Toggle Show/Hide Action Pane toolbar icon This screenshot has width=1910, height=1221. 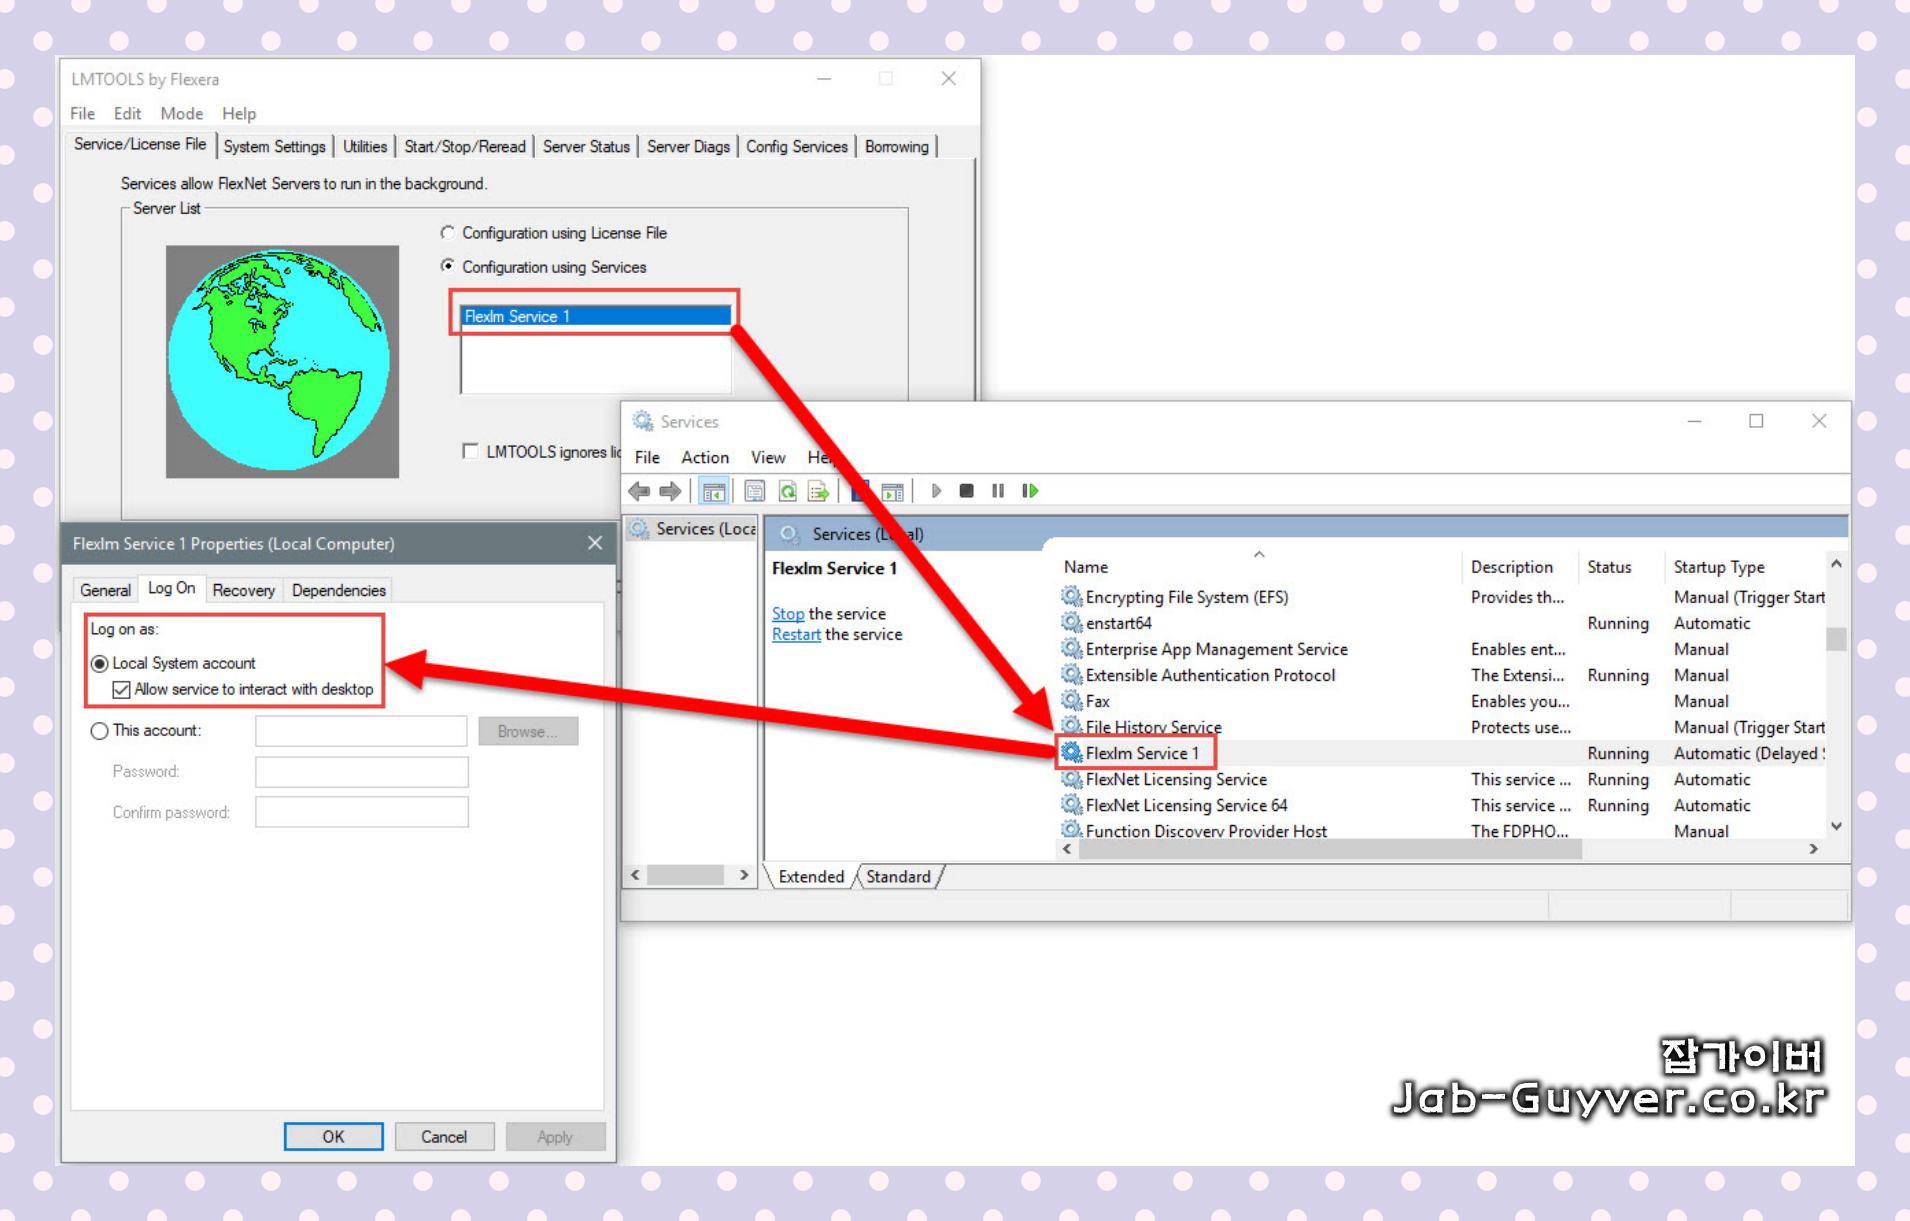892,491
